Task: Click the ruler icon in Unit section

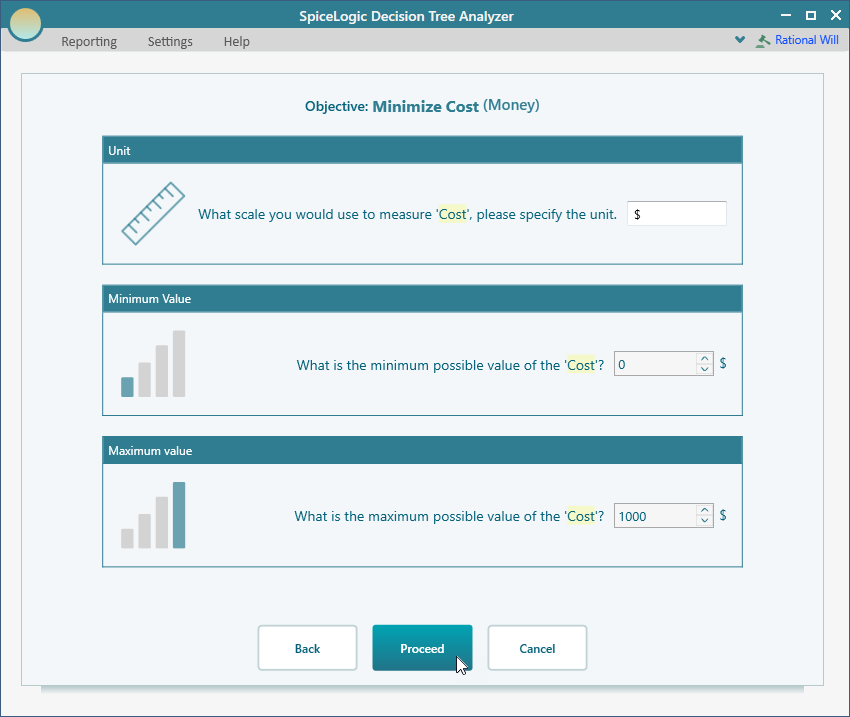Action: pyautogui.click(x=153, y=213)
